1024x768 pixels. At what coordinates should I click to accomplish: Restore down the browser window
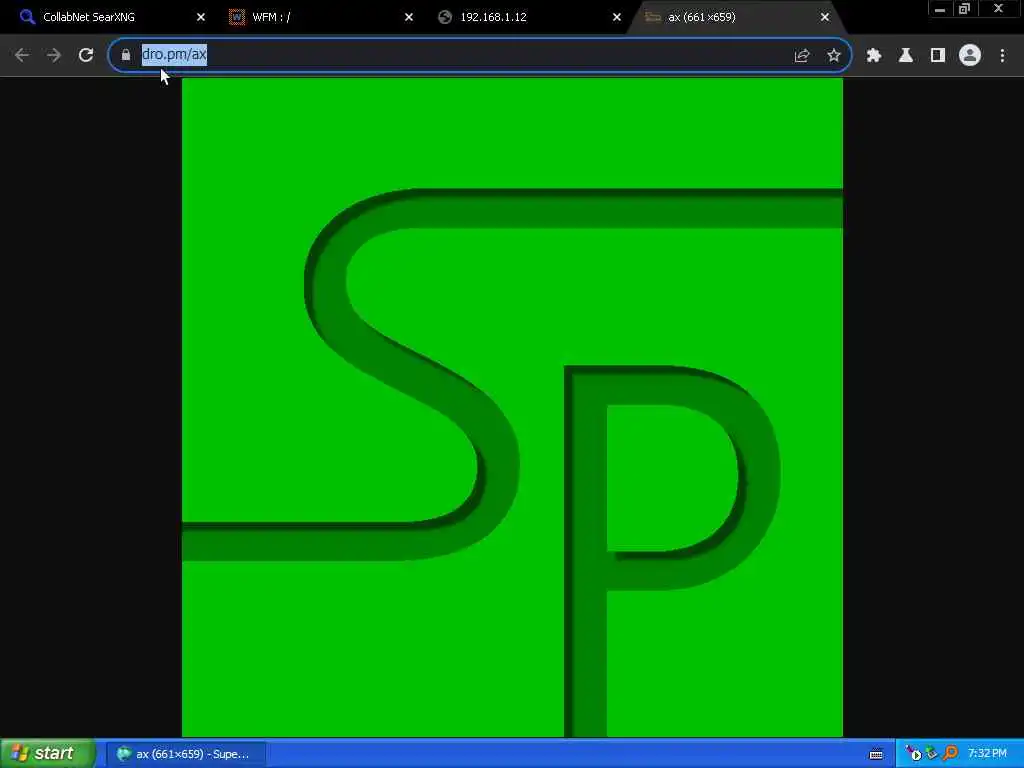tap(964, 9)
